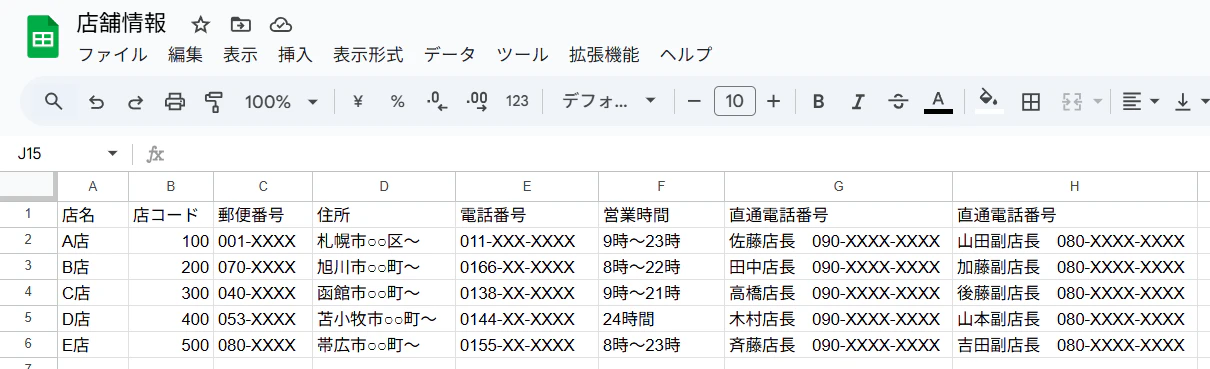Open the 123 number formats menu

coord(517,101)
